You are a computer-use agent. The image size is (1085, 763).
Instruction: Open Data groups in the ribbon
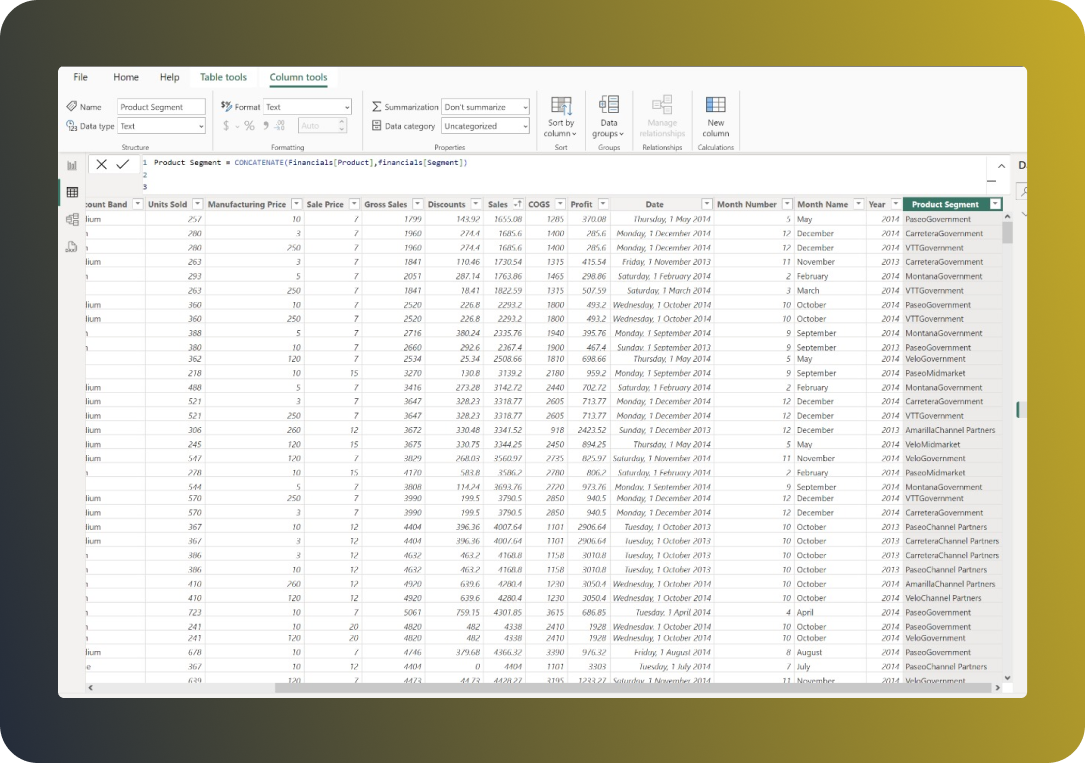(x=608, y=114)
